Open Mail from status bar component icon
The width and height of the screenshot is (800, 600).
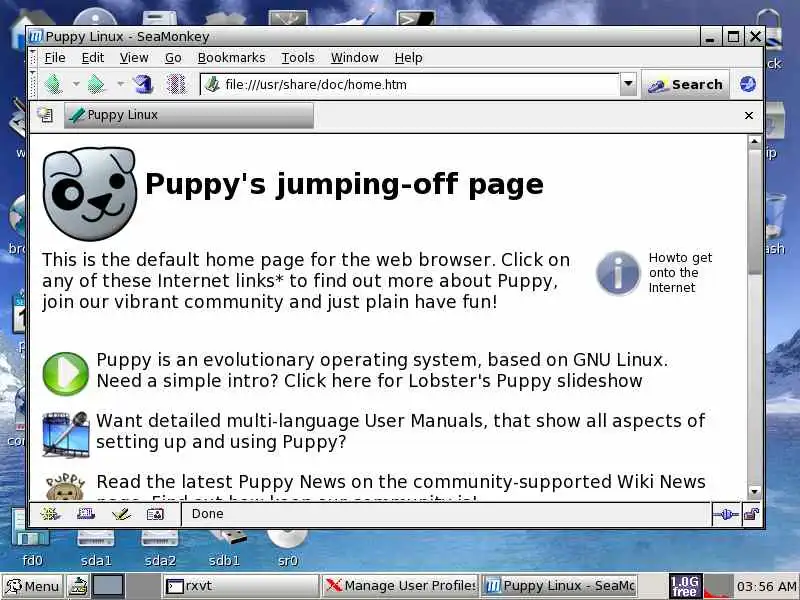[86, 514]
